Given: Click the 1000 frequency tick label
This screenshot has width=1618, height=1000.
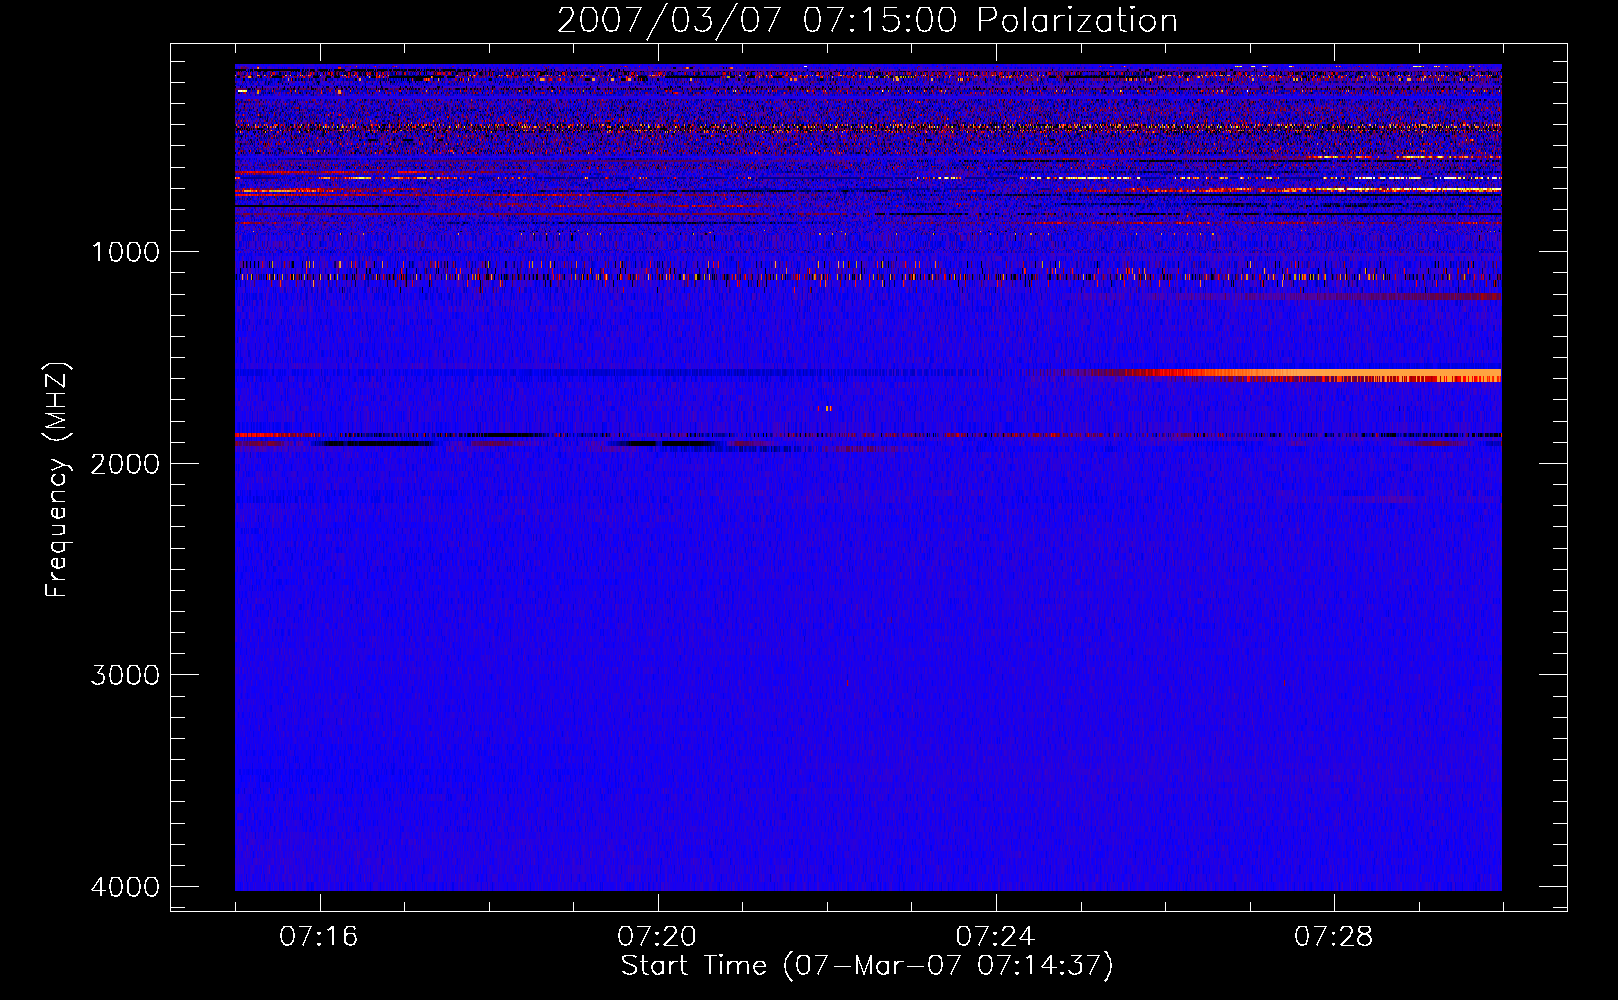Looking at the screenshot, I should (x=125, y=252).
